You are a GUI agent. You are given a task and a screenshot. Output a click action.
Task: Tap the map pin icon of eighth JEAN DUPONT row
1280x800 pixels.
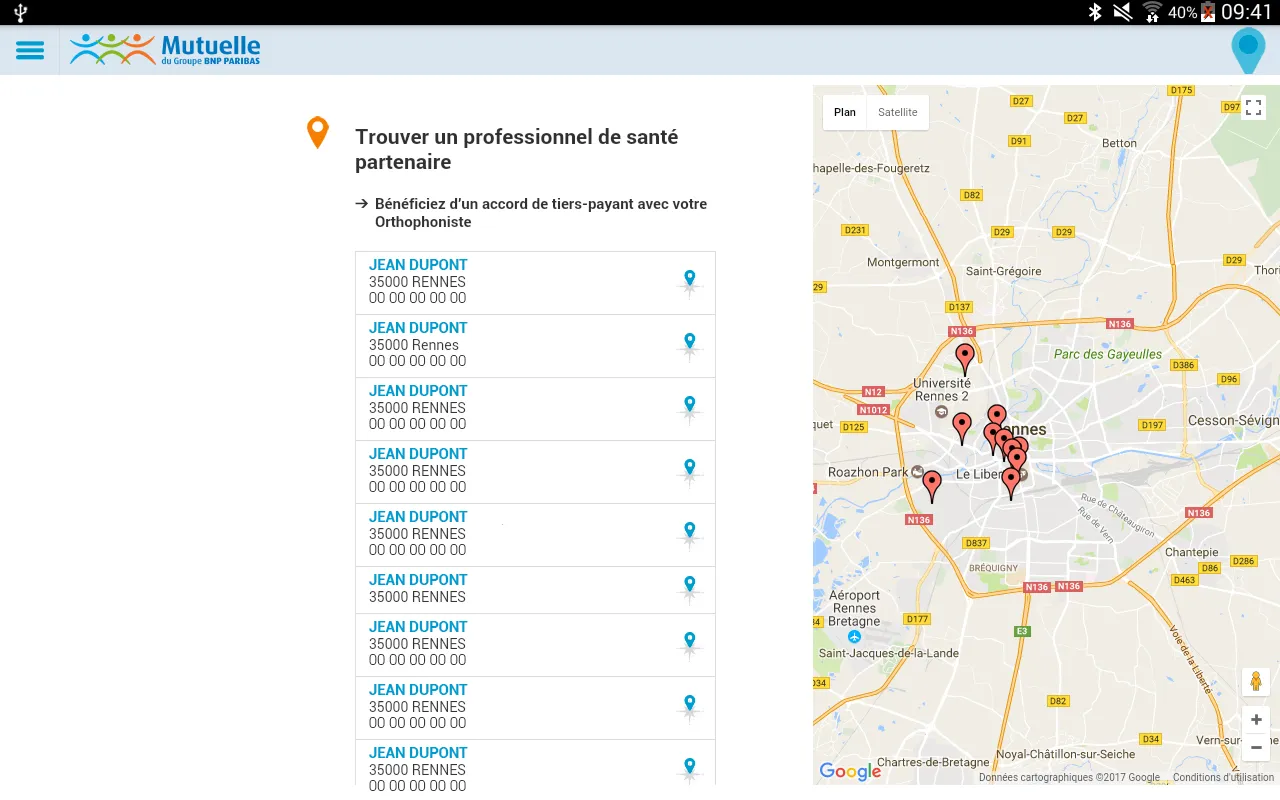689,708
